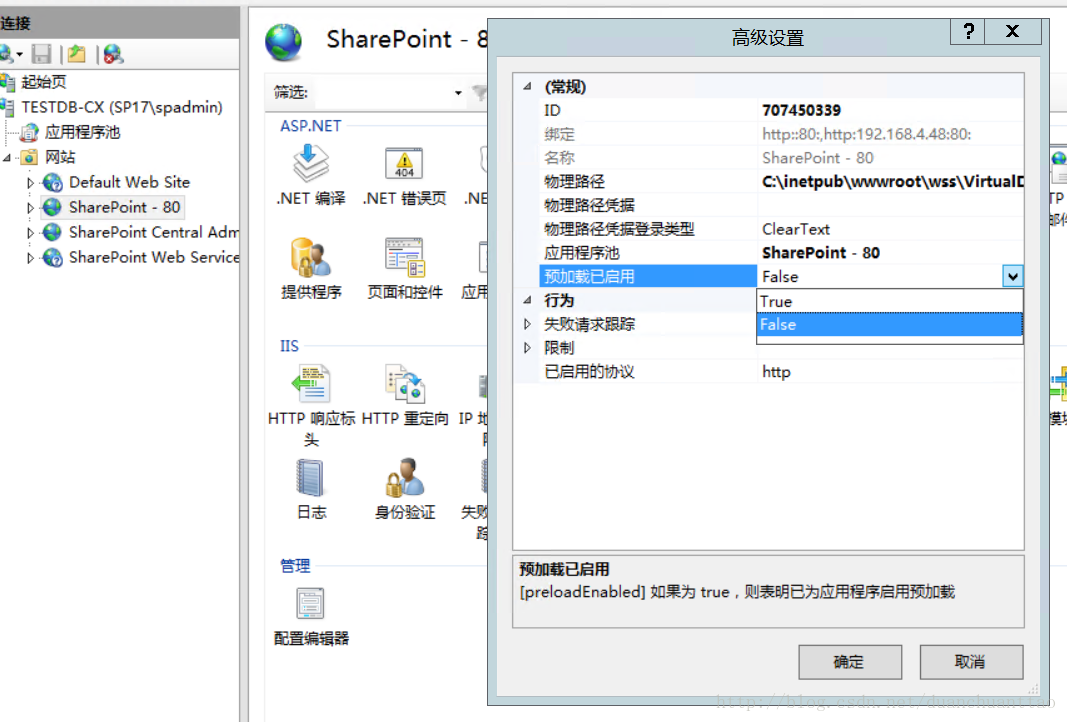Click the save icon in connections toolbar
This screenshot has height=722, width=1067.
(42, 54)
